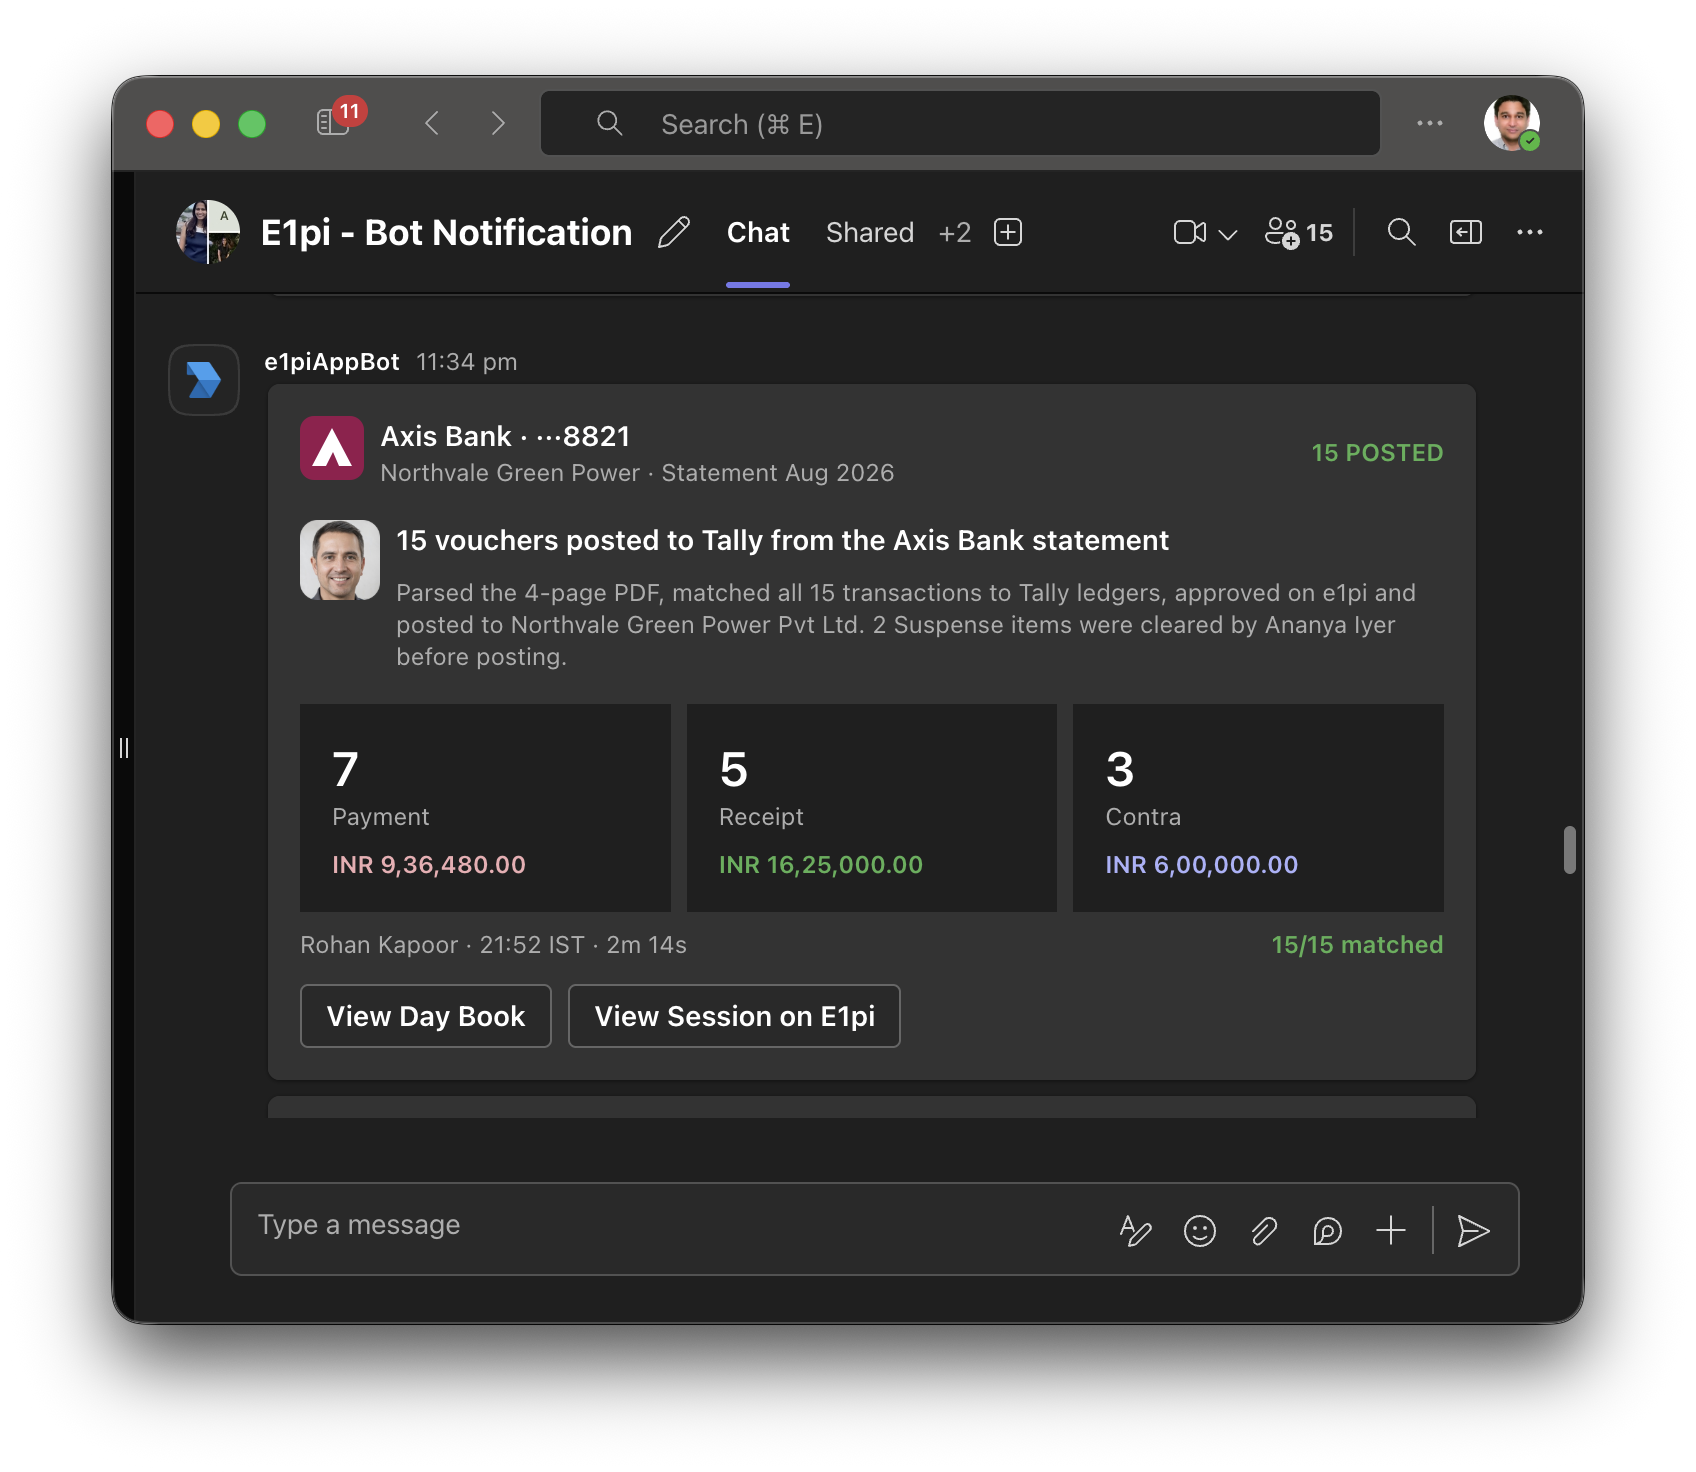Open more actions with plus icon

click(x=1391, y=1230)
